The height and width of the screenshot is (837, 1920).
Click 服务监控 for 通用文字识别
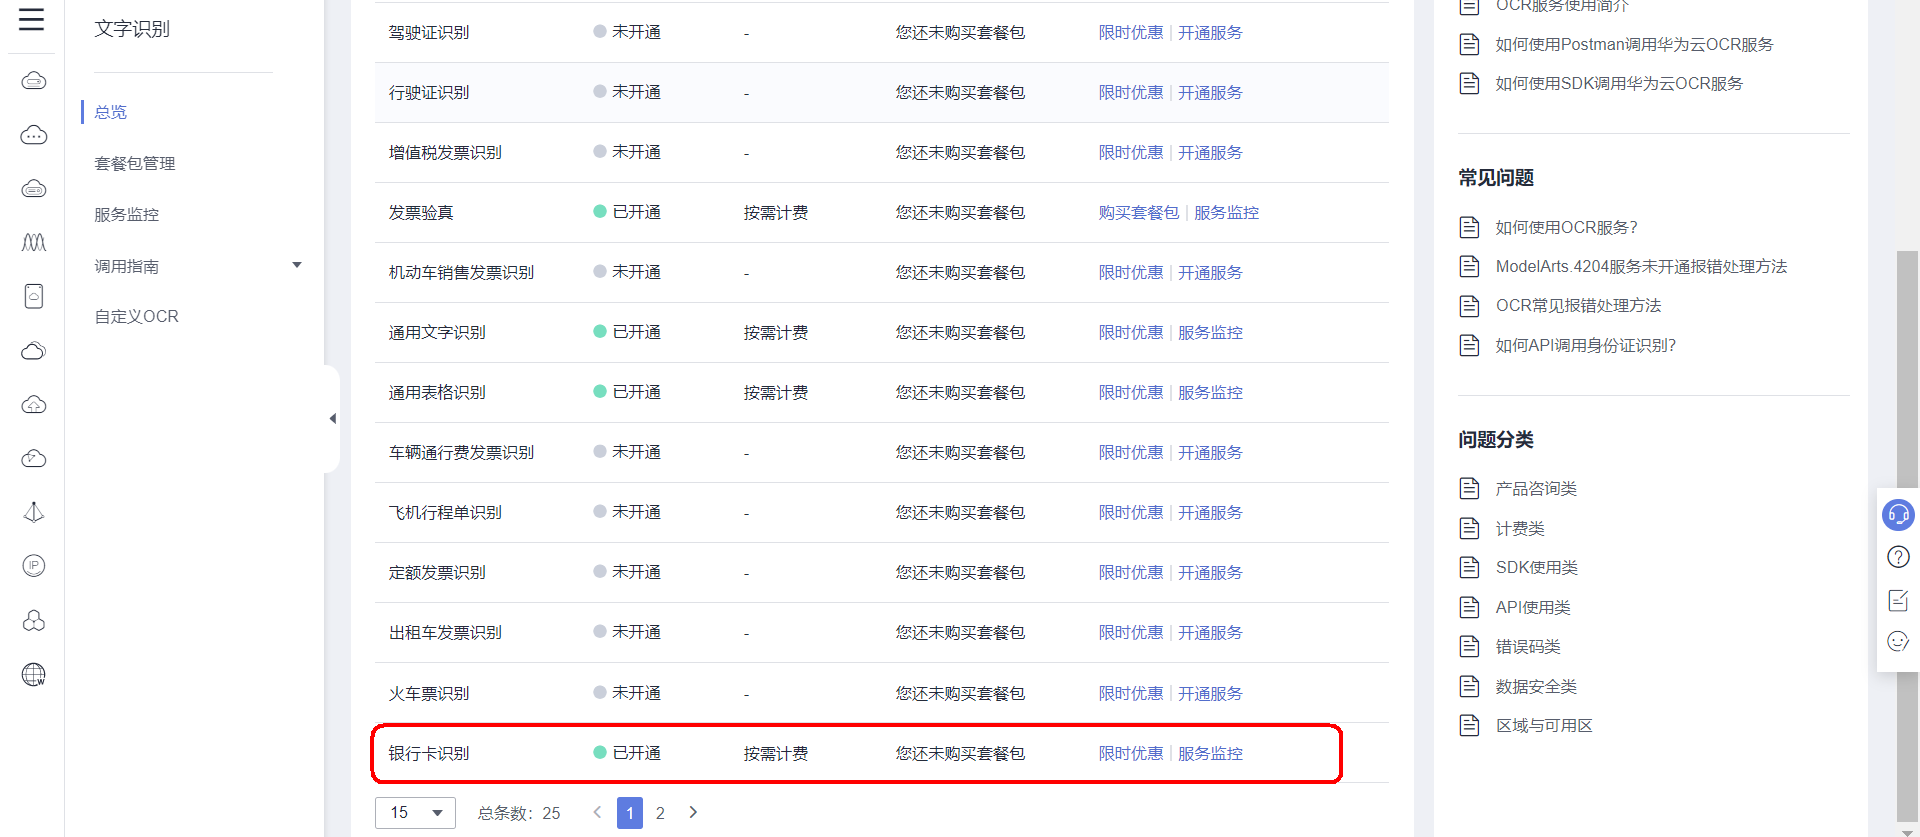pyautogui.click(x=1210, y=332)
